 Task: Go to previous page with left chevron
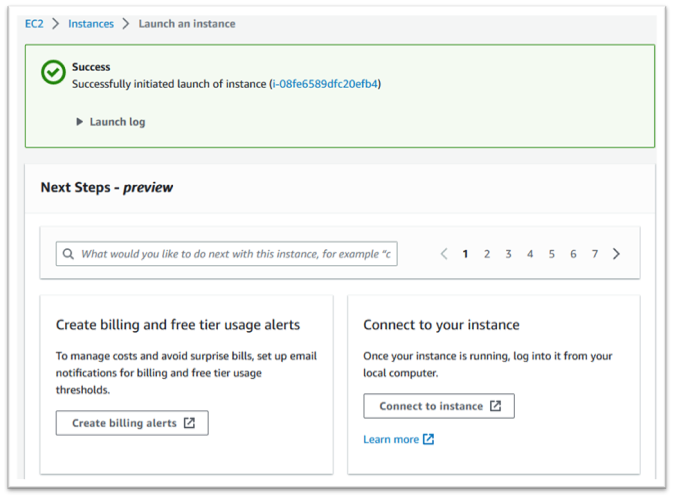[x=444, y=254]
